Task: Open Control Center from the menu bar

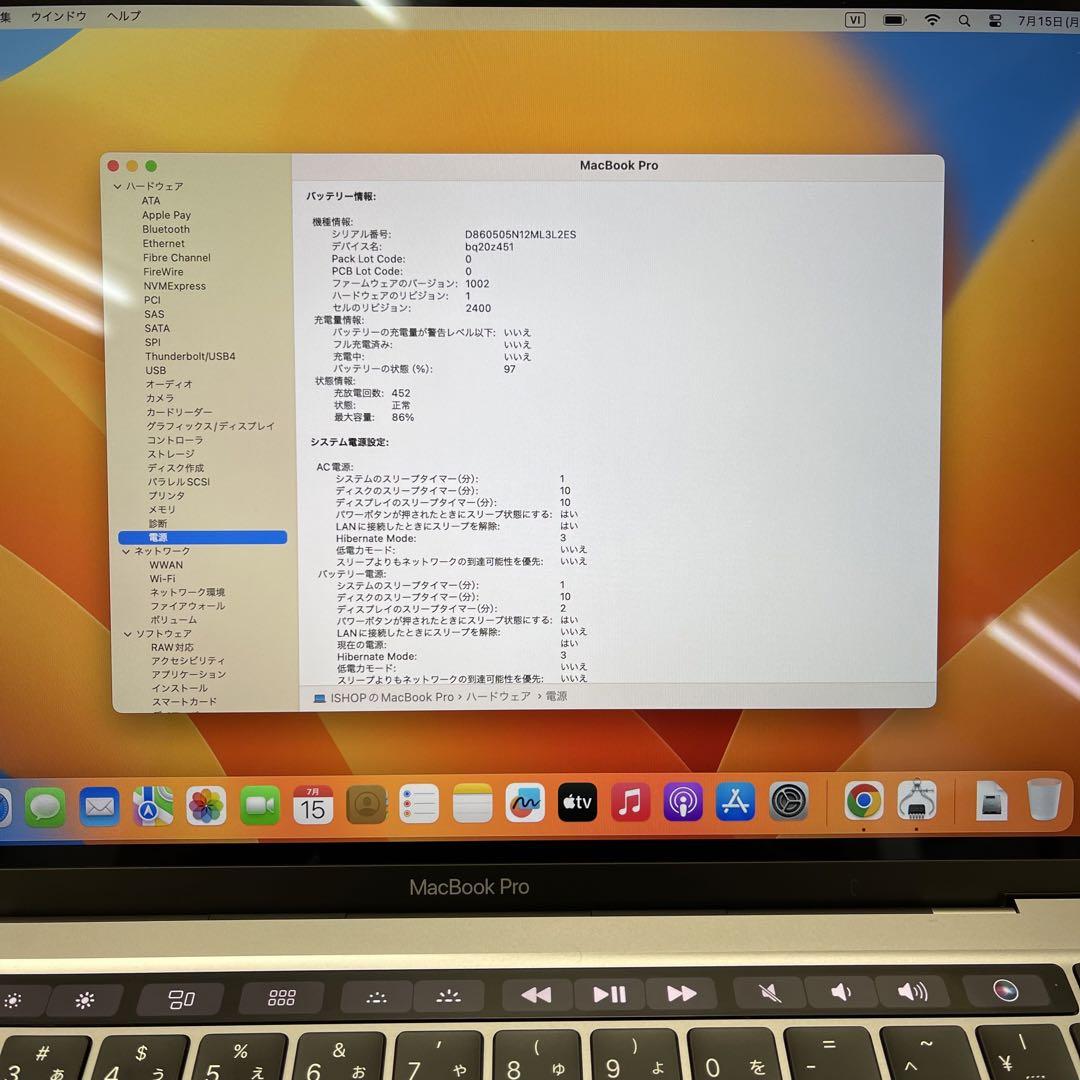Action: 995,21
